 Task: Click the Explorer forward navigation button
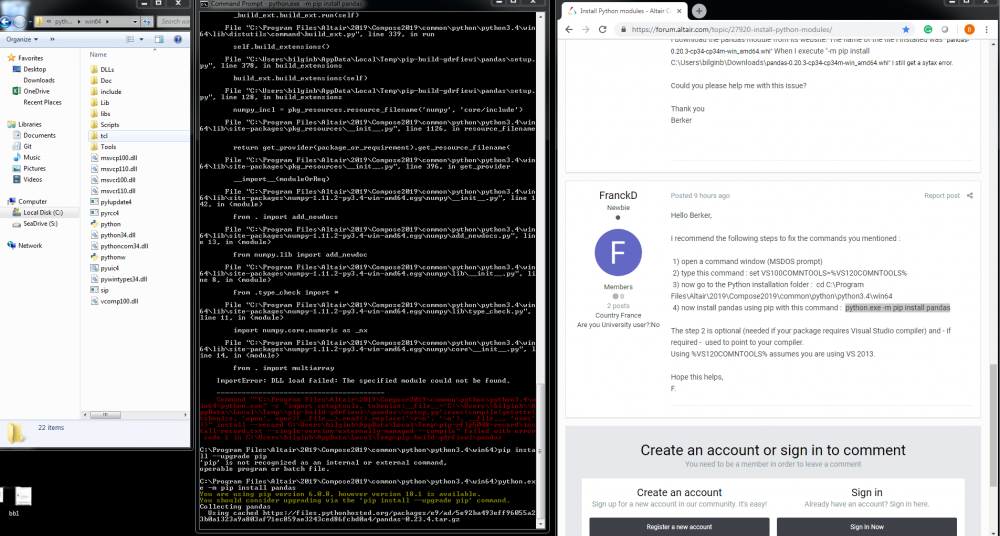[x=19, y=22]
